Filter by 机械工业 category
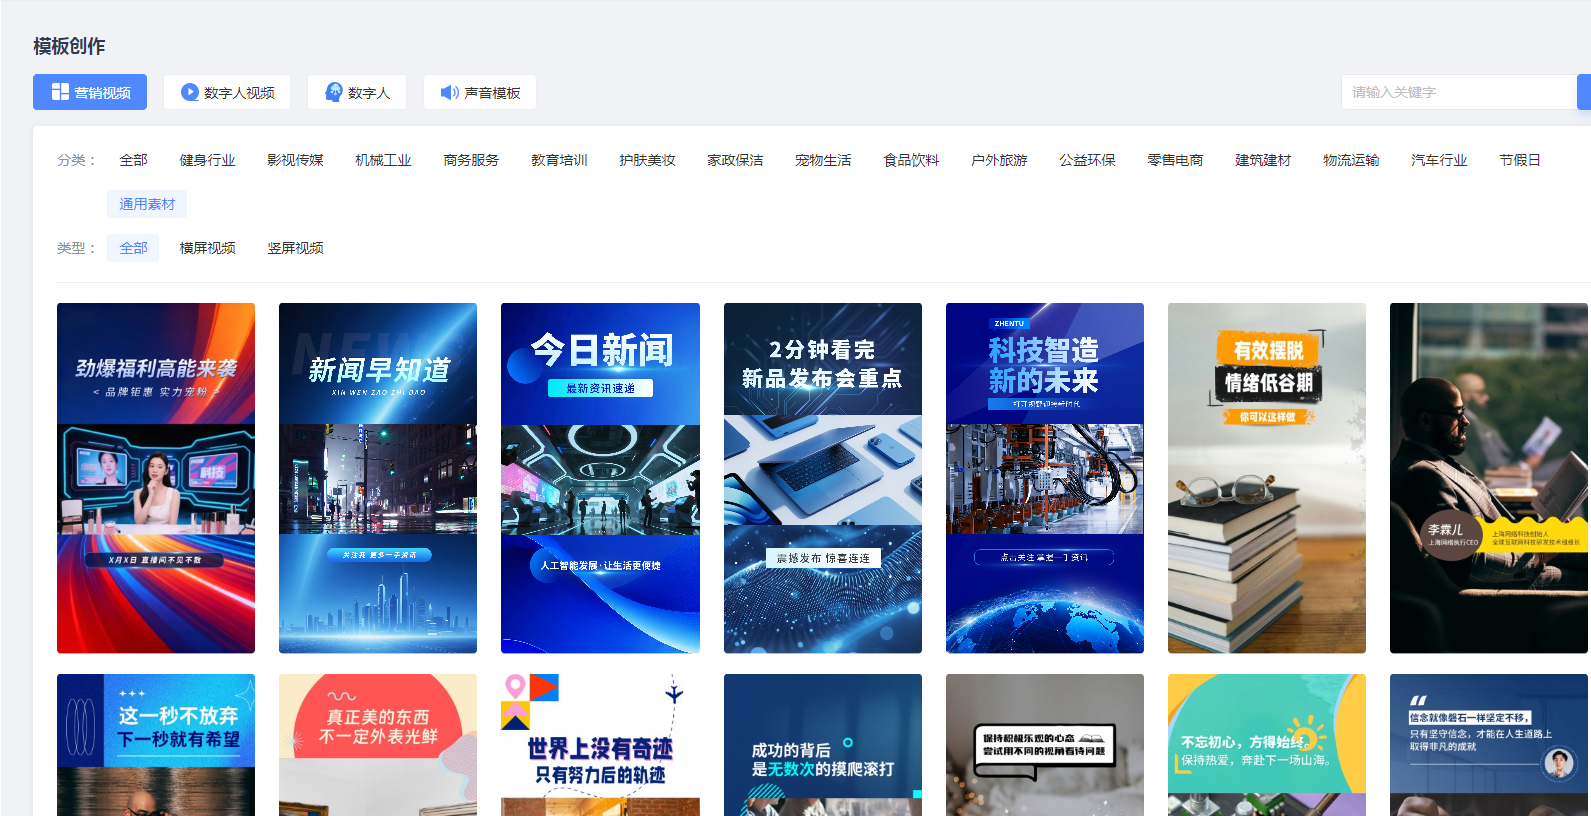This screenshot has height=816, width=1591. [383, 160]
